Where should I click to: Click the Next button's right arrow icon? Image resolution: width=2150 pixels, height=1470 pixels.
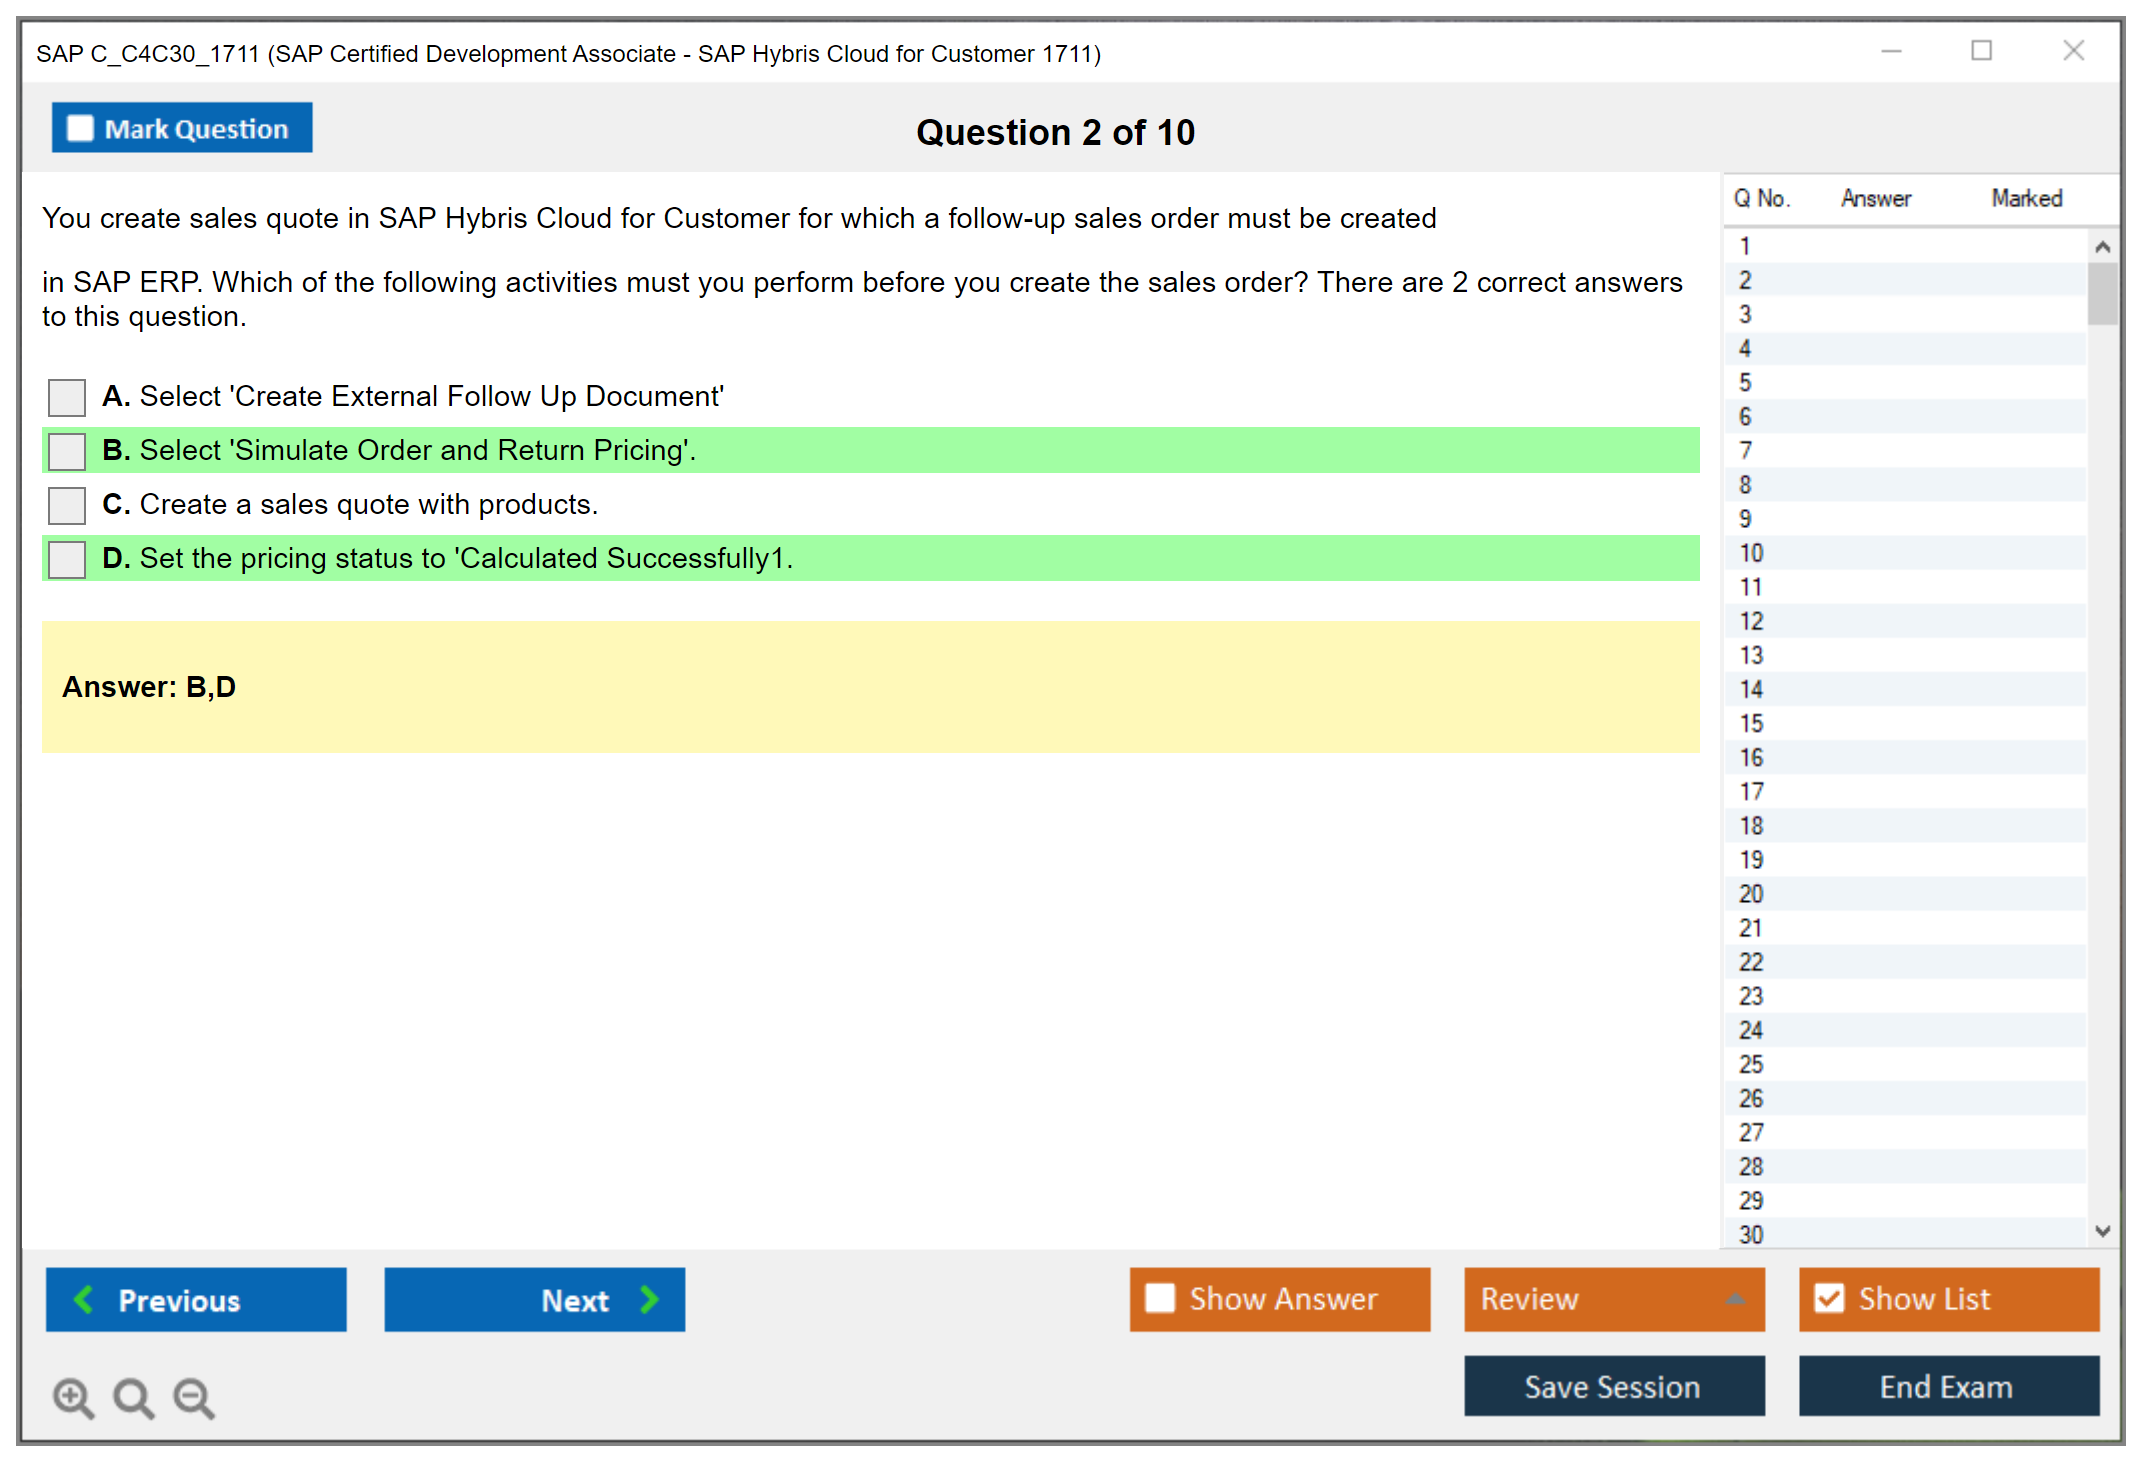pos(649,1299)
